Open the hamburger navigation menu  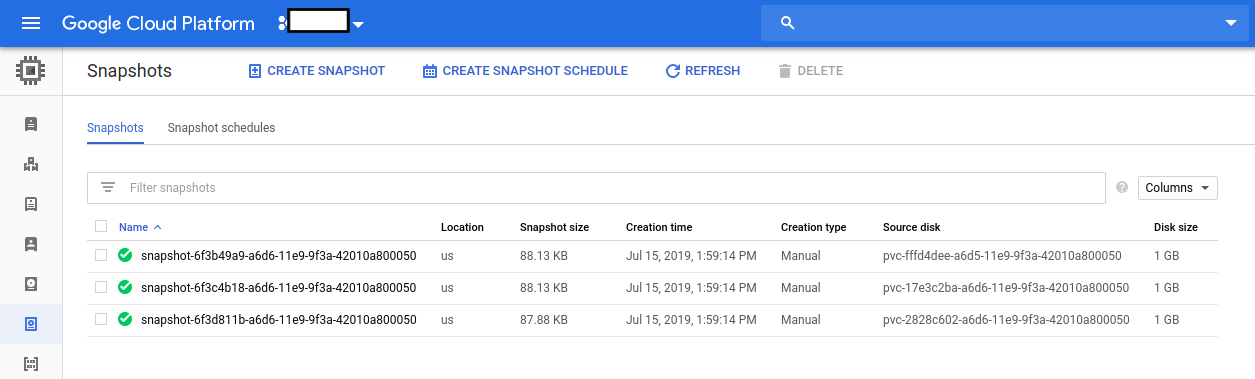point(31,23)
